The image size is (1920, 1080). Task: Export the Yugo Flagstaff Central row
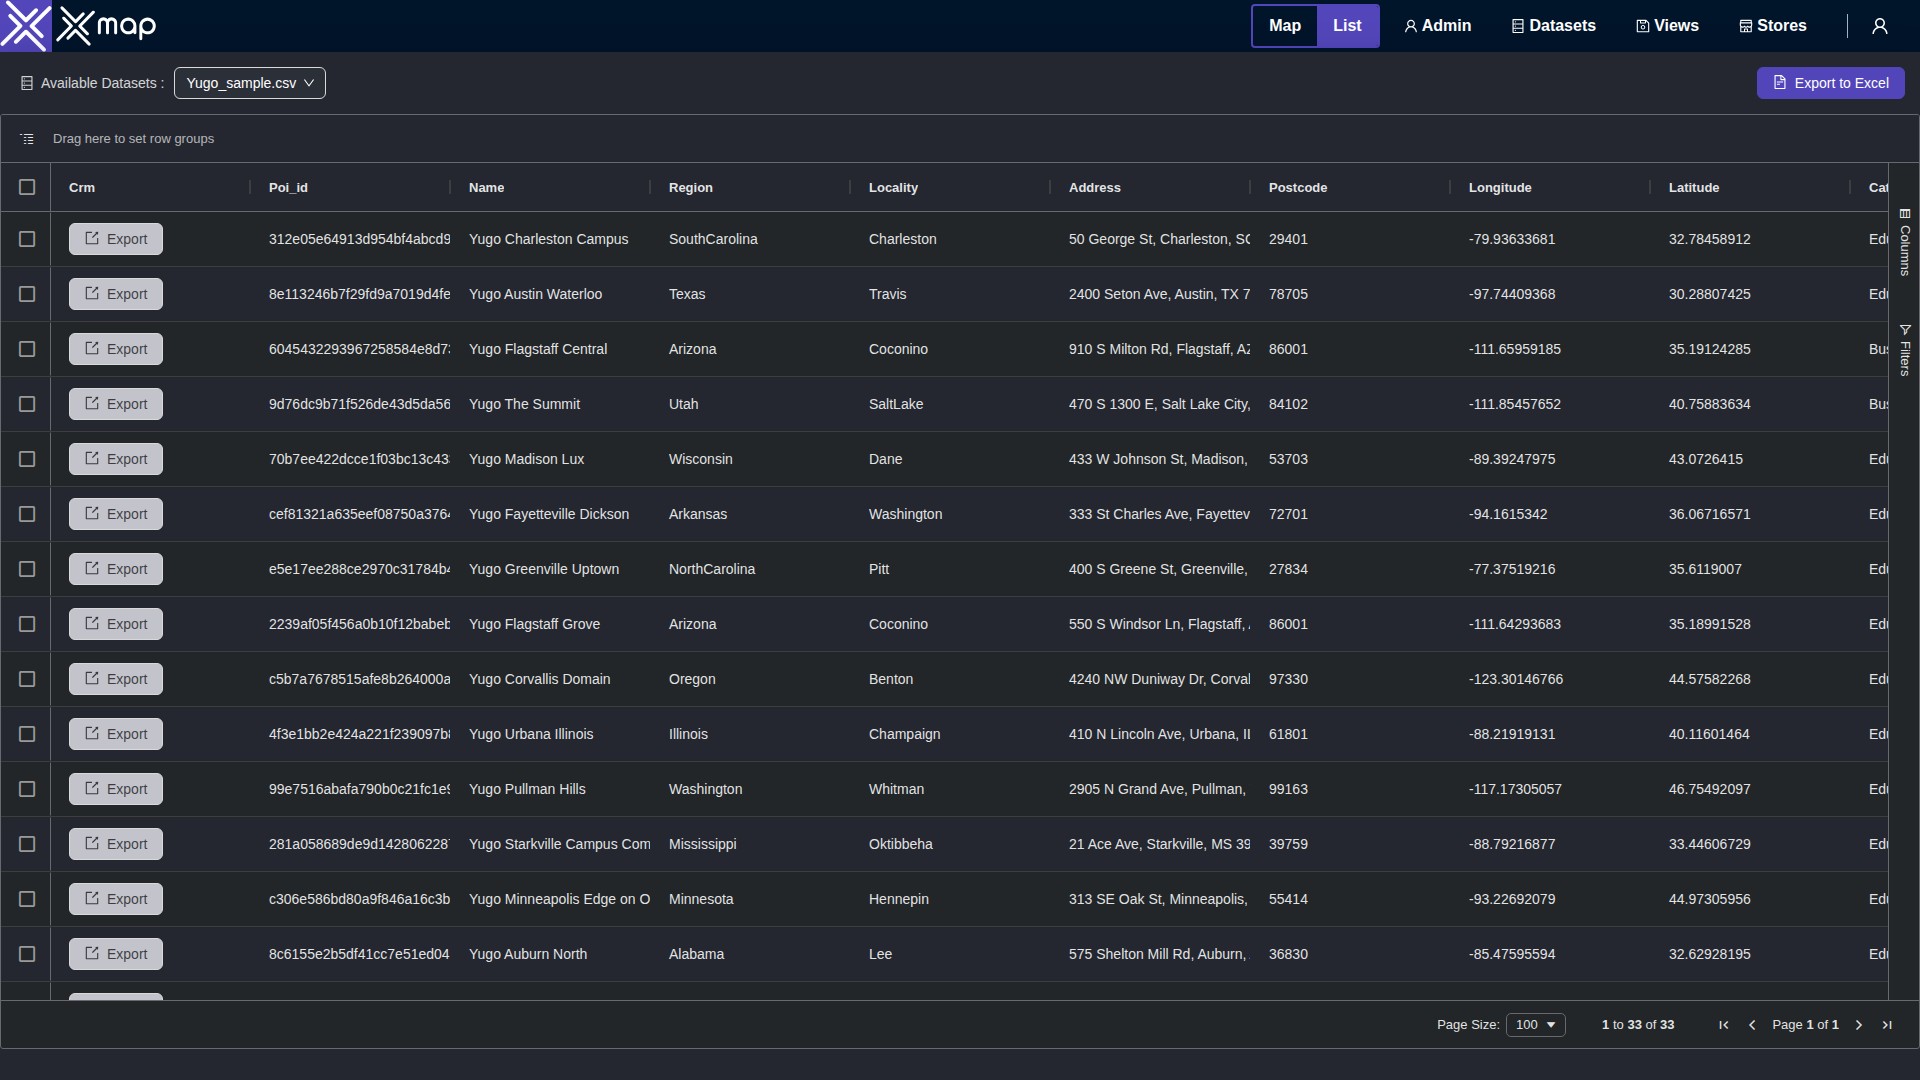[x=116, y=349]
